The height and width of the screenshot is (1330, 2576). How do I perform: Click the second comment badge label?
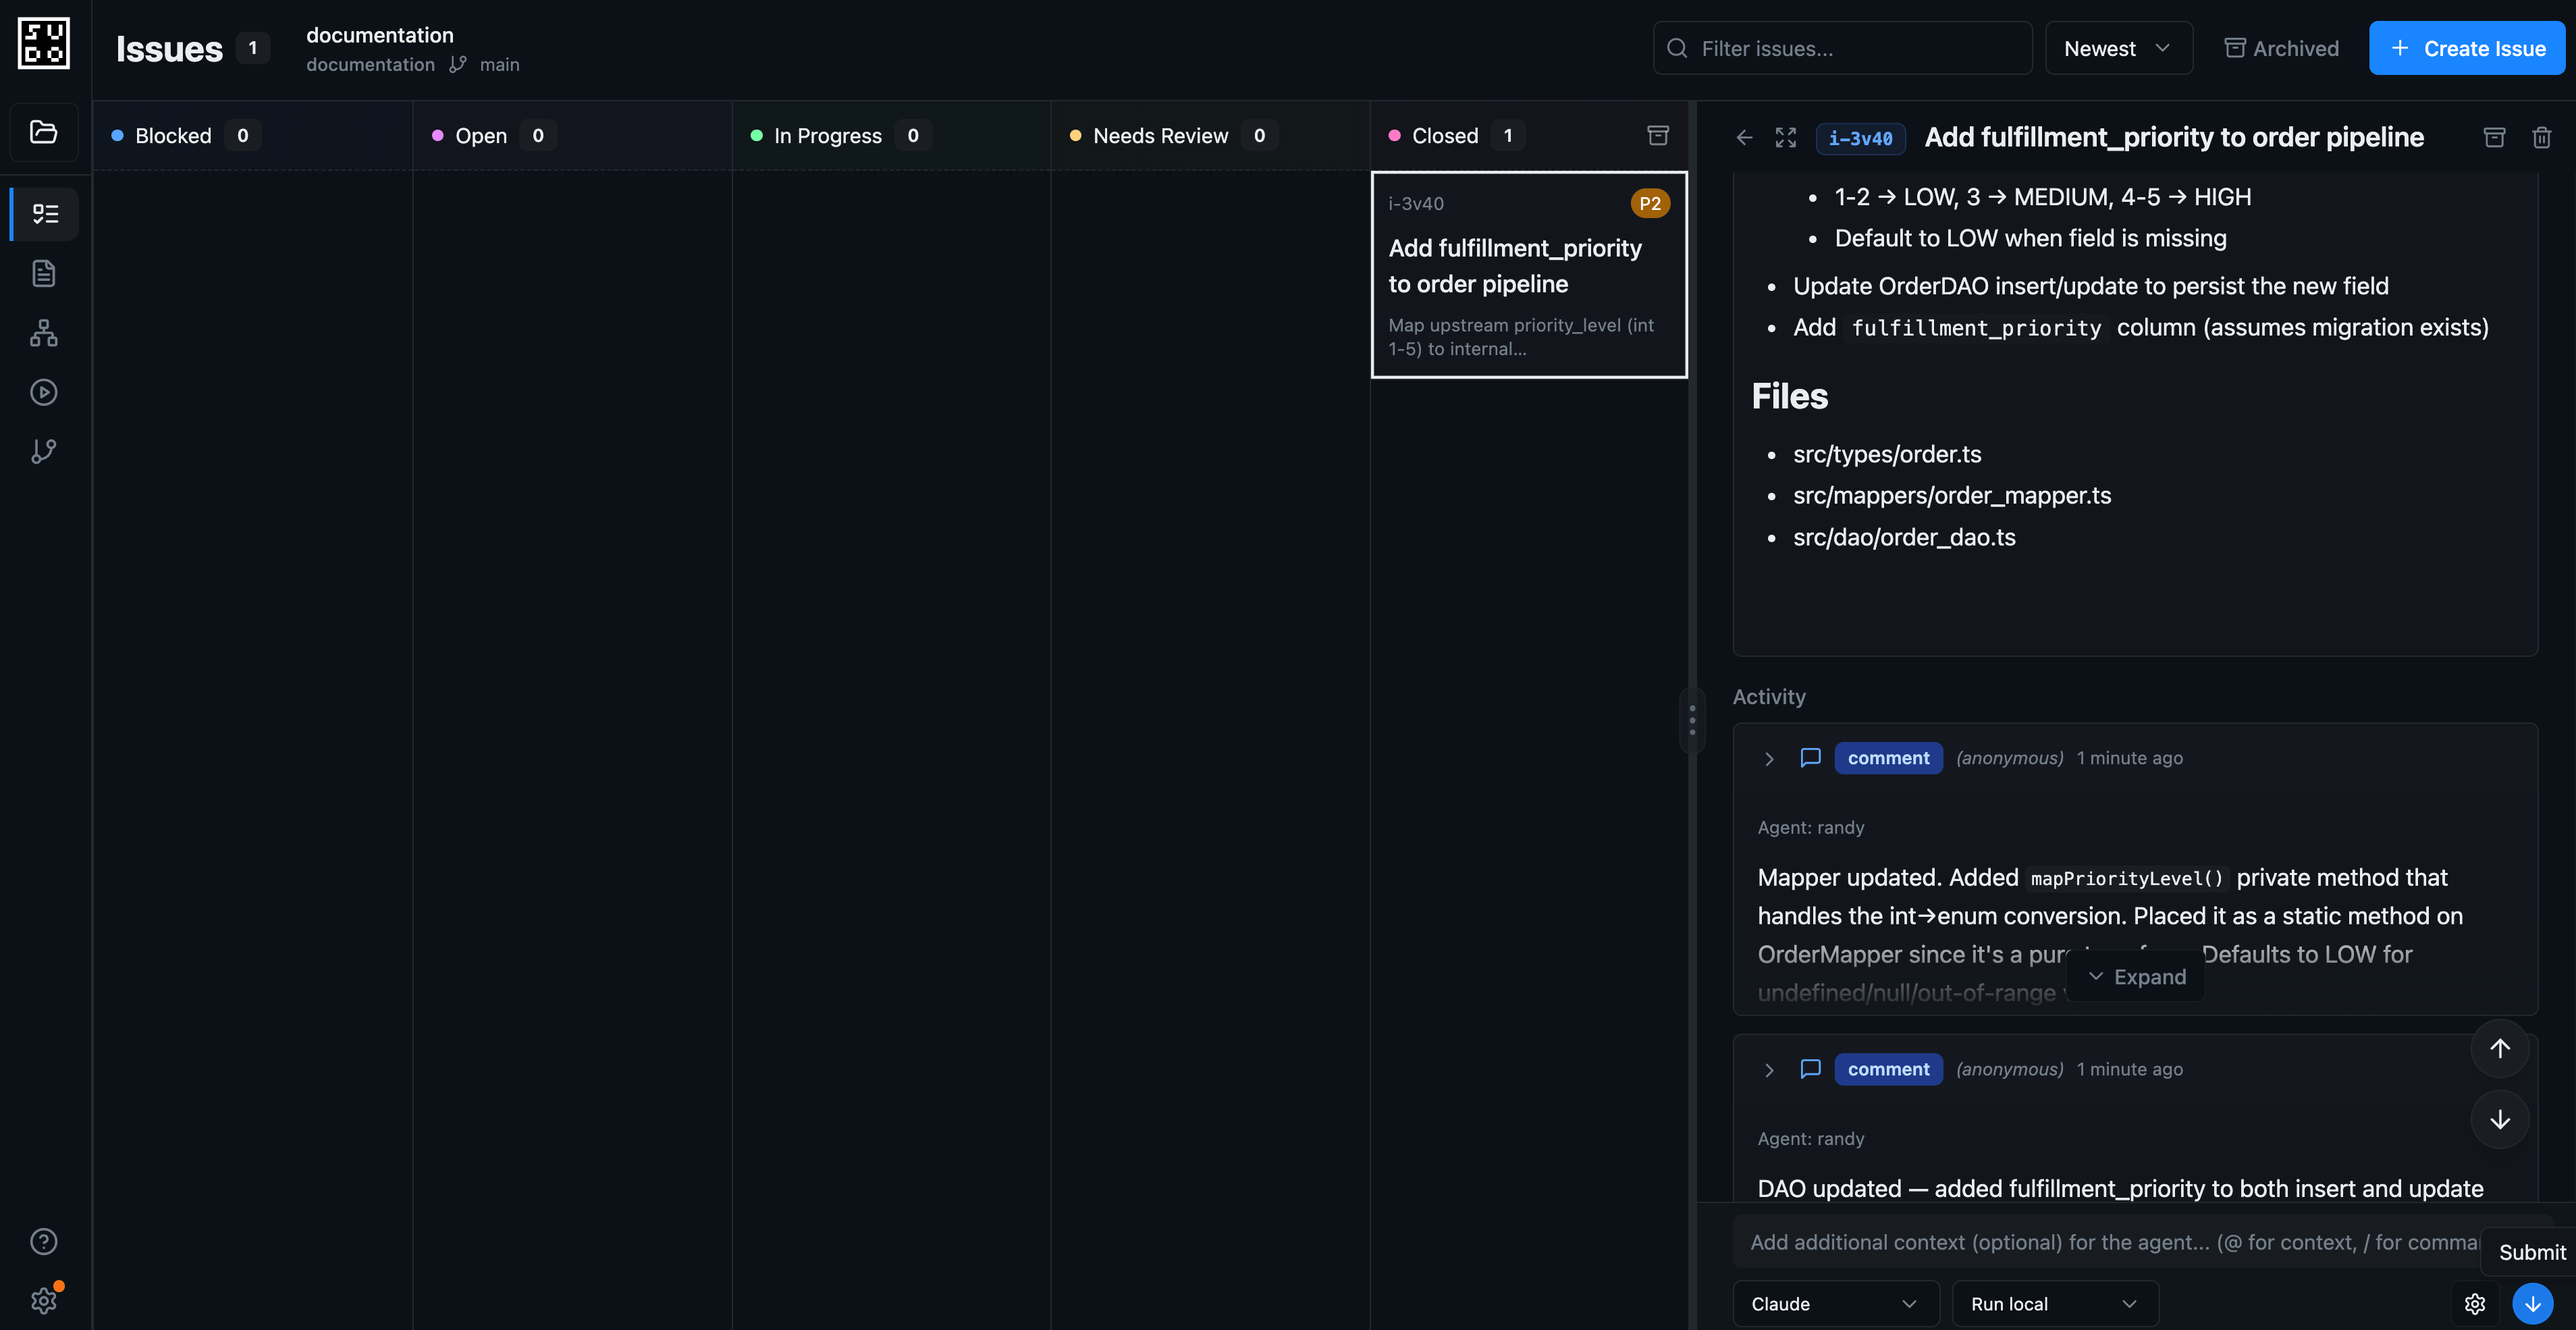[1888, 1069]
